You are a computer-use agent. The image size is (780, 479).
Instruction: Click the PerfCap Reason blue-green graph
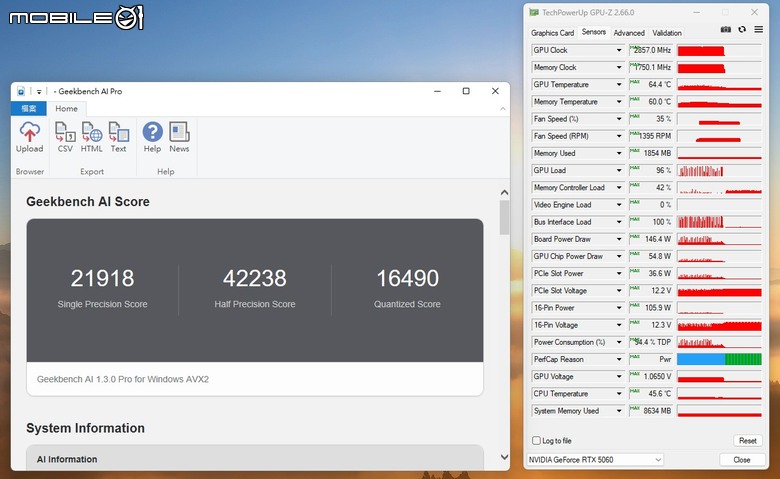[719, 359]
